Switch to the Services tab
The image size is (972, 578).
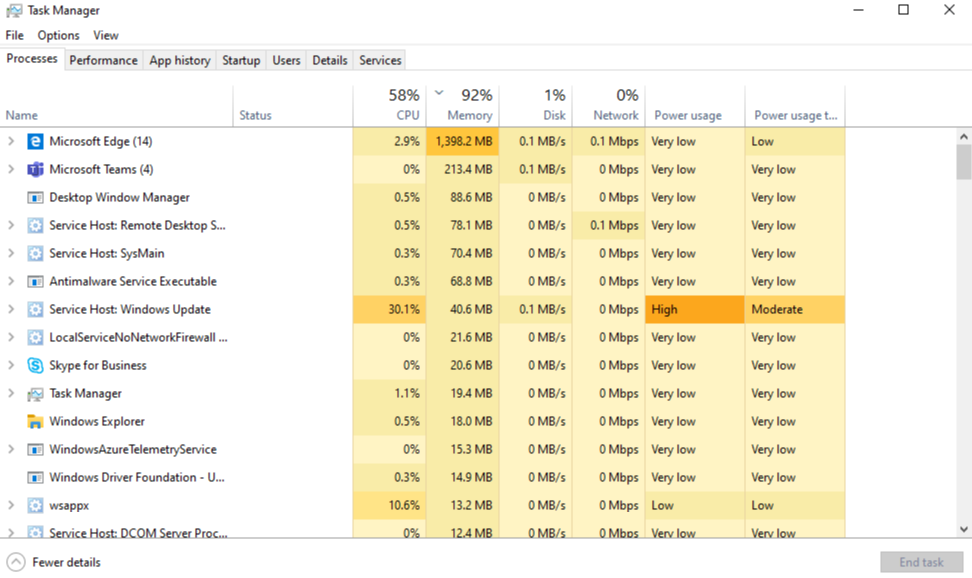click(380, 60)
